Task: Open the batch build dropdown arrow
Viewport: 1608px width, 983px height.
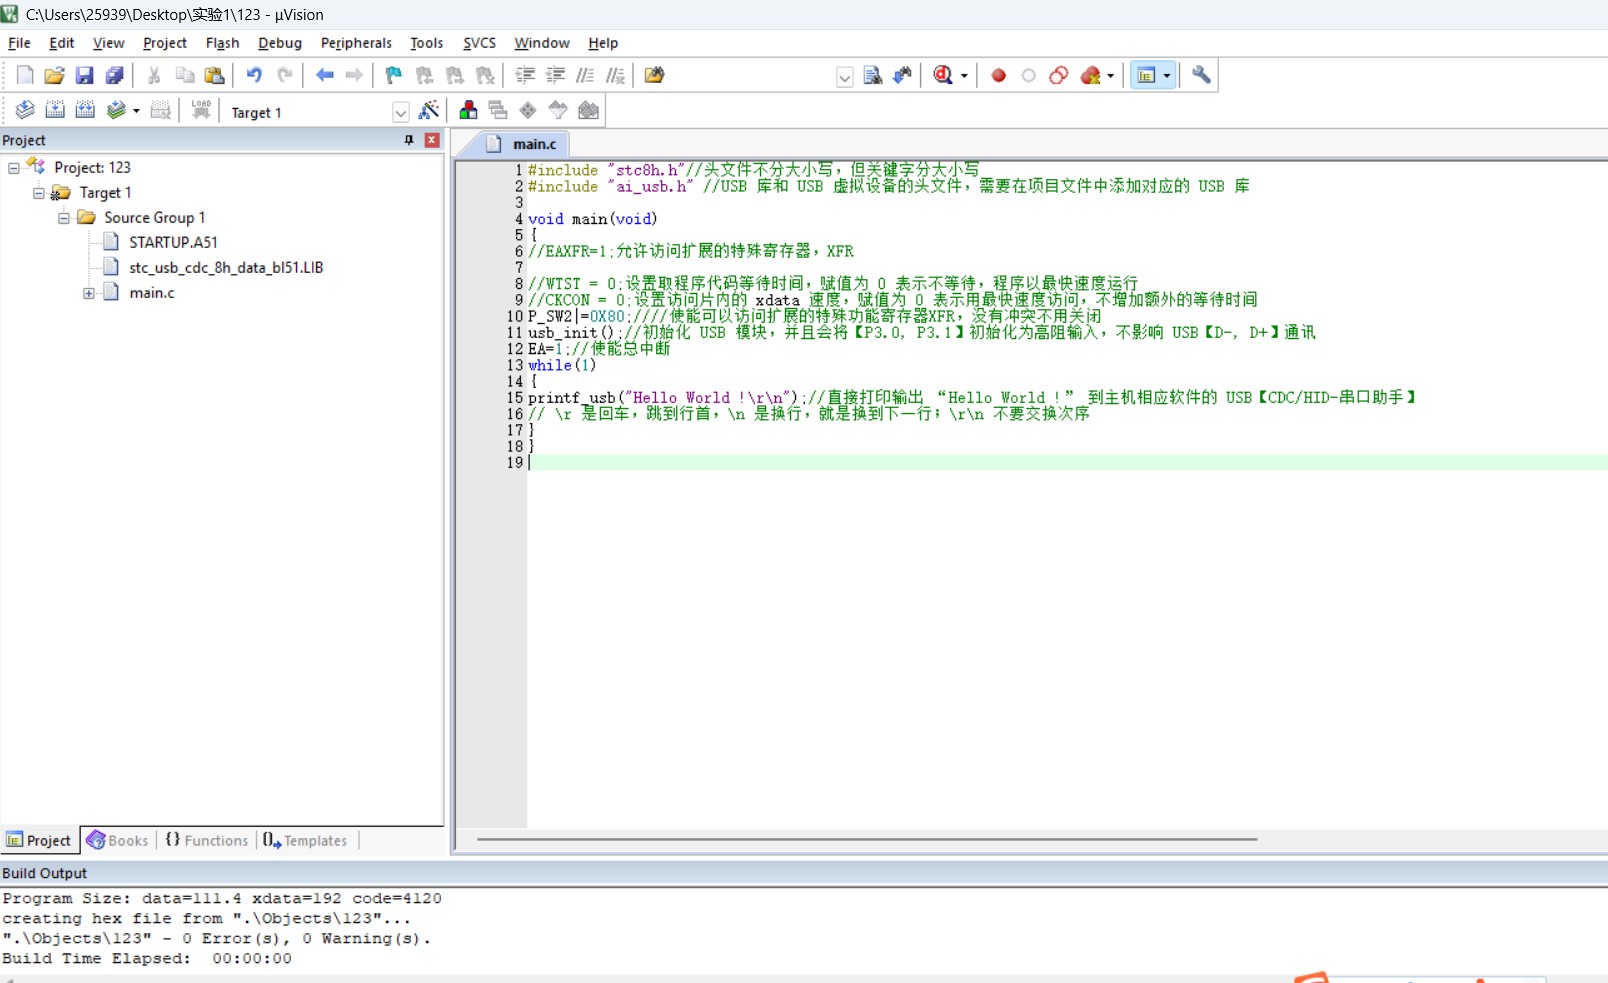Action: (x=136, y=111)
